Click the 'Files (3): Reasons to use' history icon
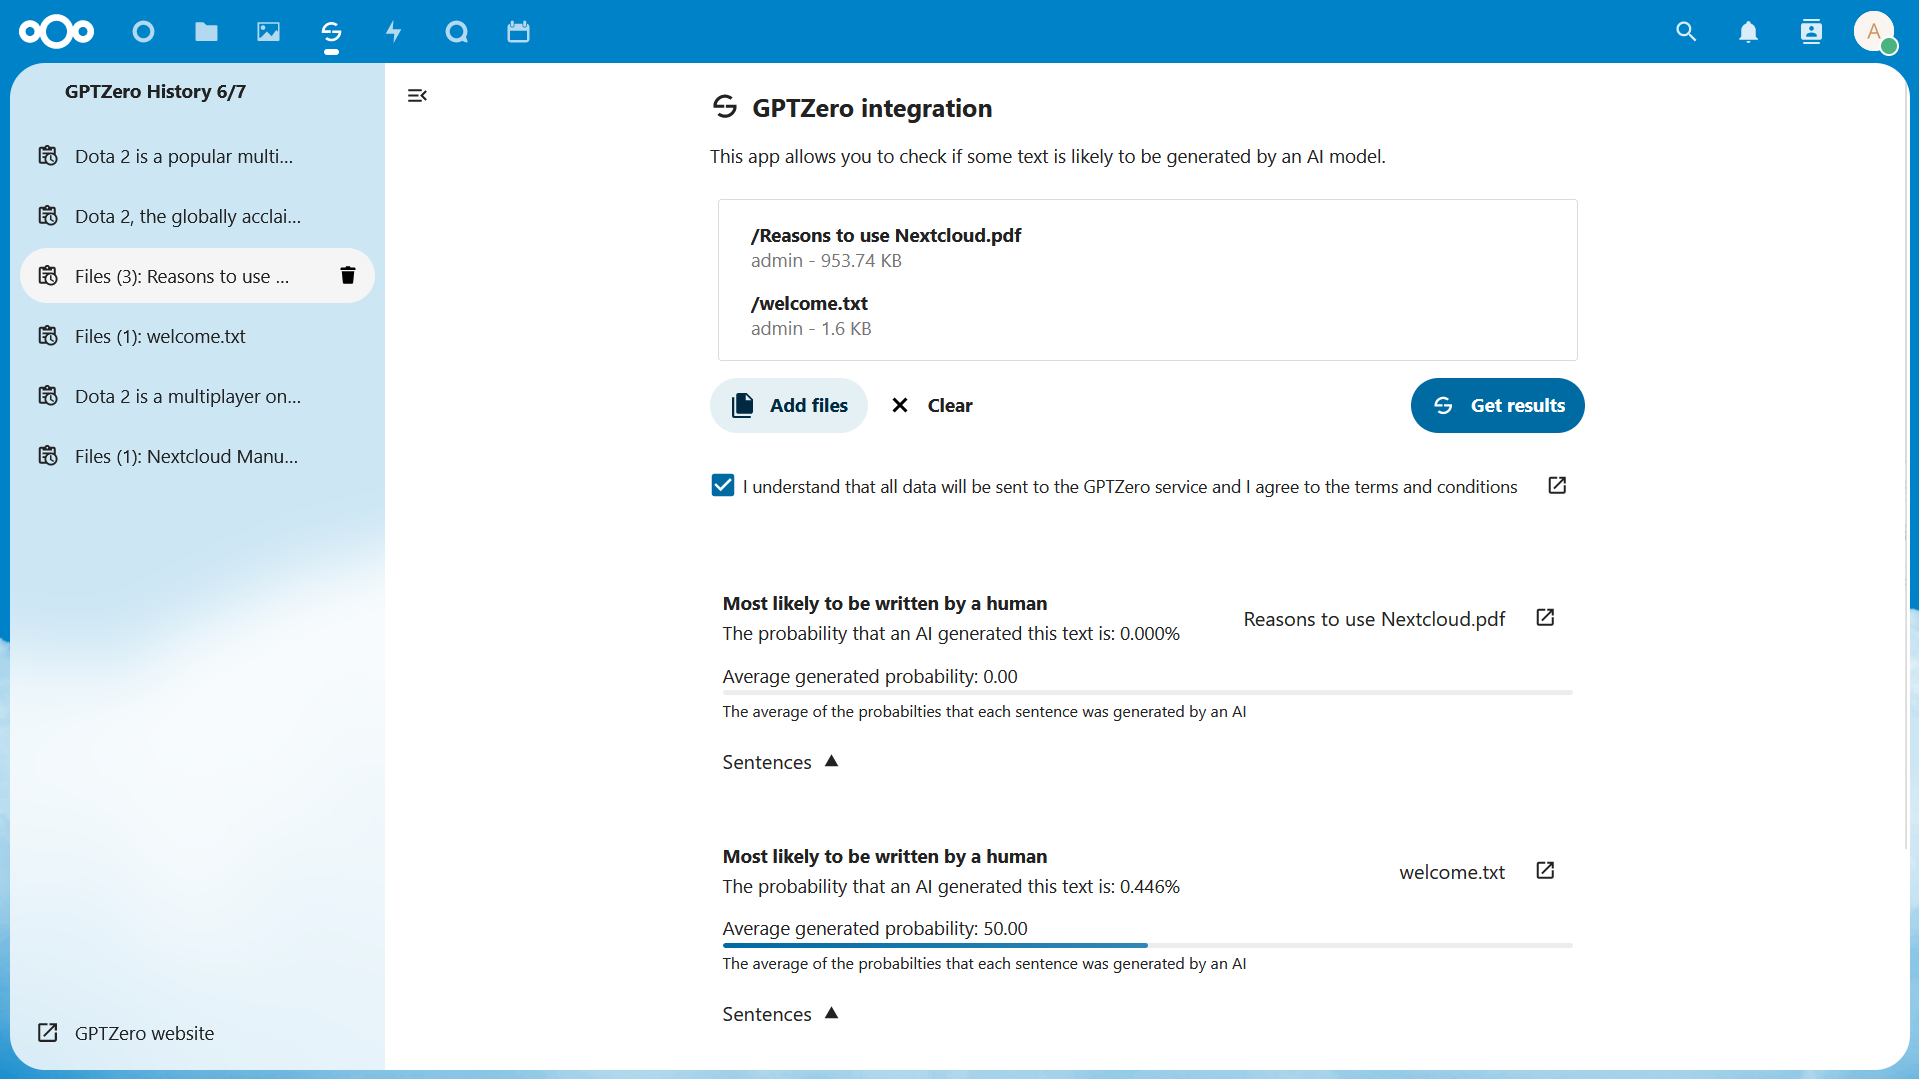Image resolution: width=1919 pixels, height=1079 pixels. pyautogui.click(x=48, y=276)
